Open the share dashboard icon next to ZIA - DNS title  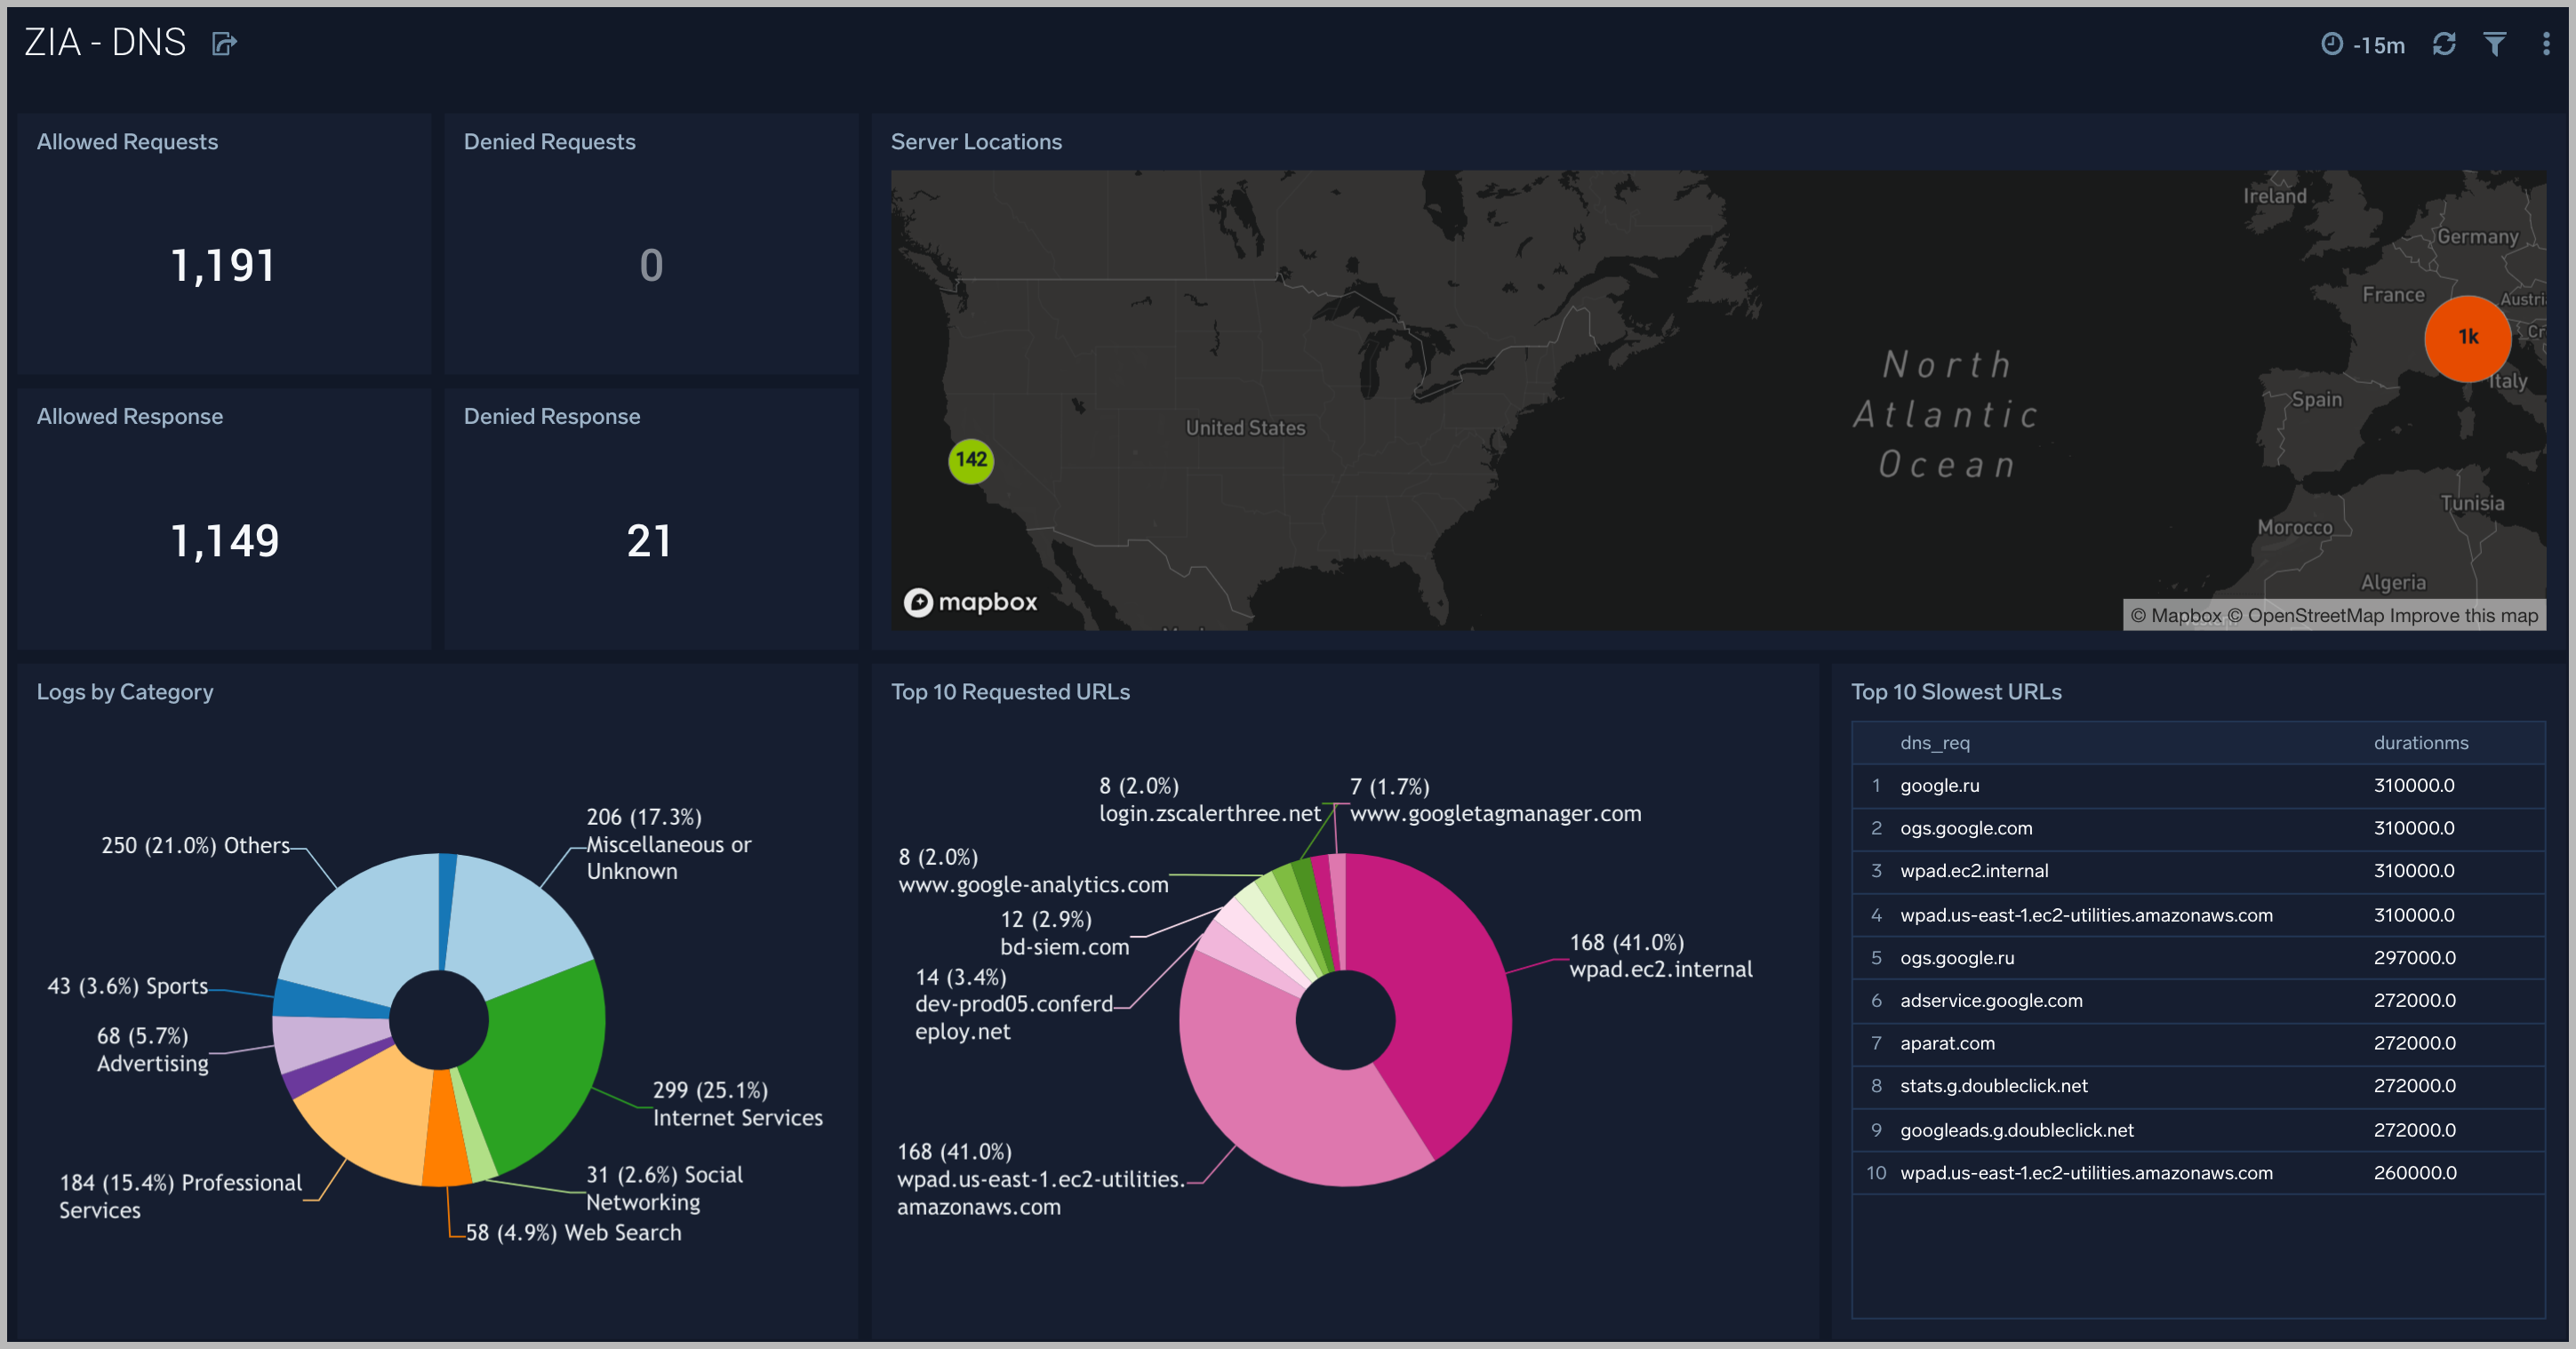click(224, 43)
